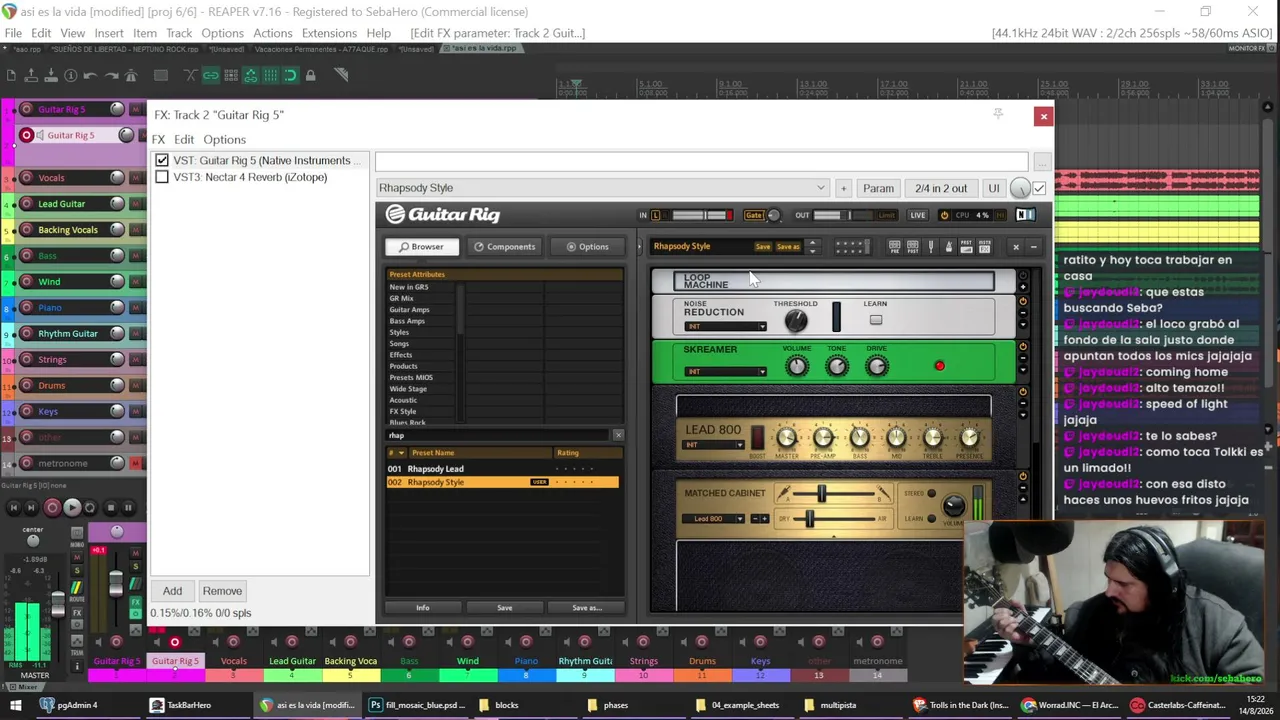This screenshot has height=720, width=1280.
Task: Open the Options menu in FX window
Action: pos(224,140)
